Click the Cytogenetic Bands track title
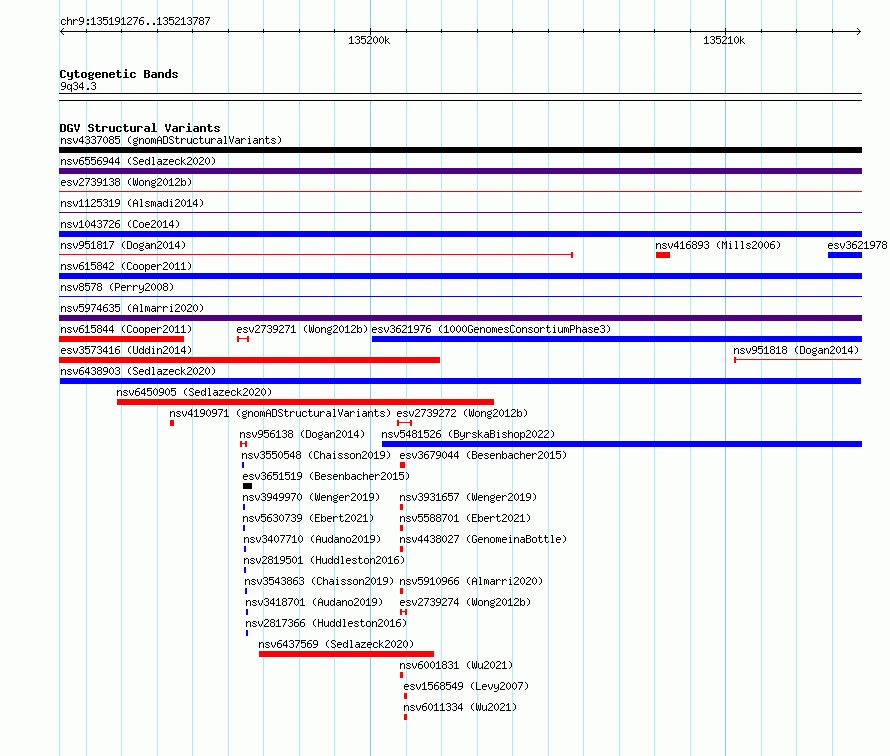The width and height of the screenshot is (890, 756). click(x=119, y=74)
